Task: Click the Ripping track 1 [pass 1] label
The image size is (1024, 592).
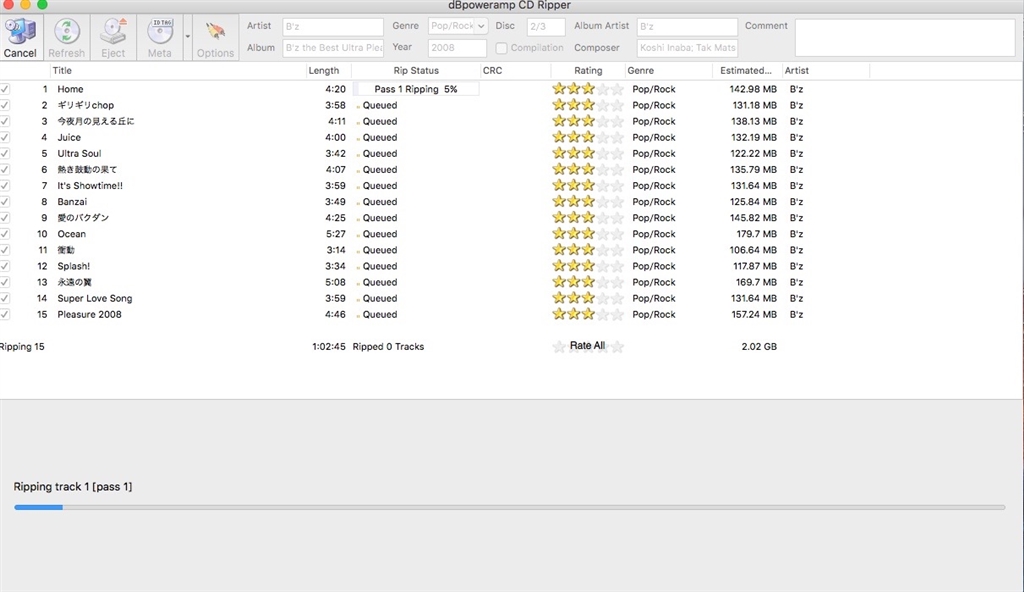Action: point(72,487)
